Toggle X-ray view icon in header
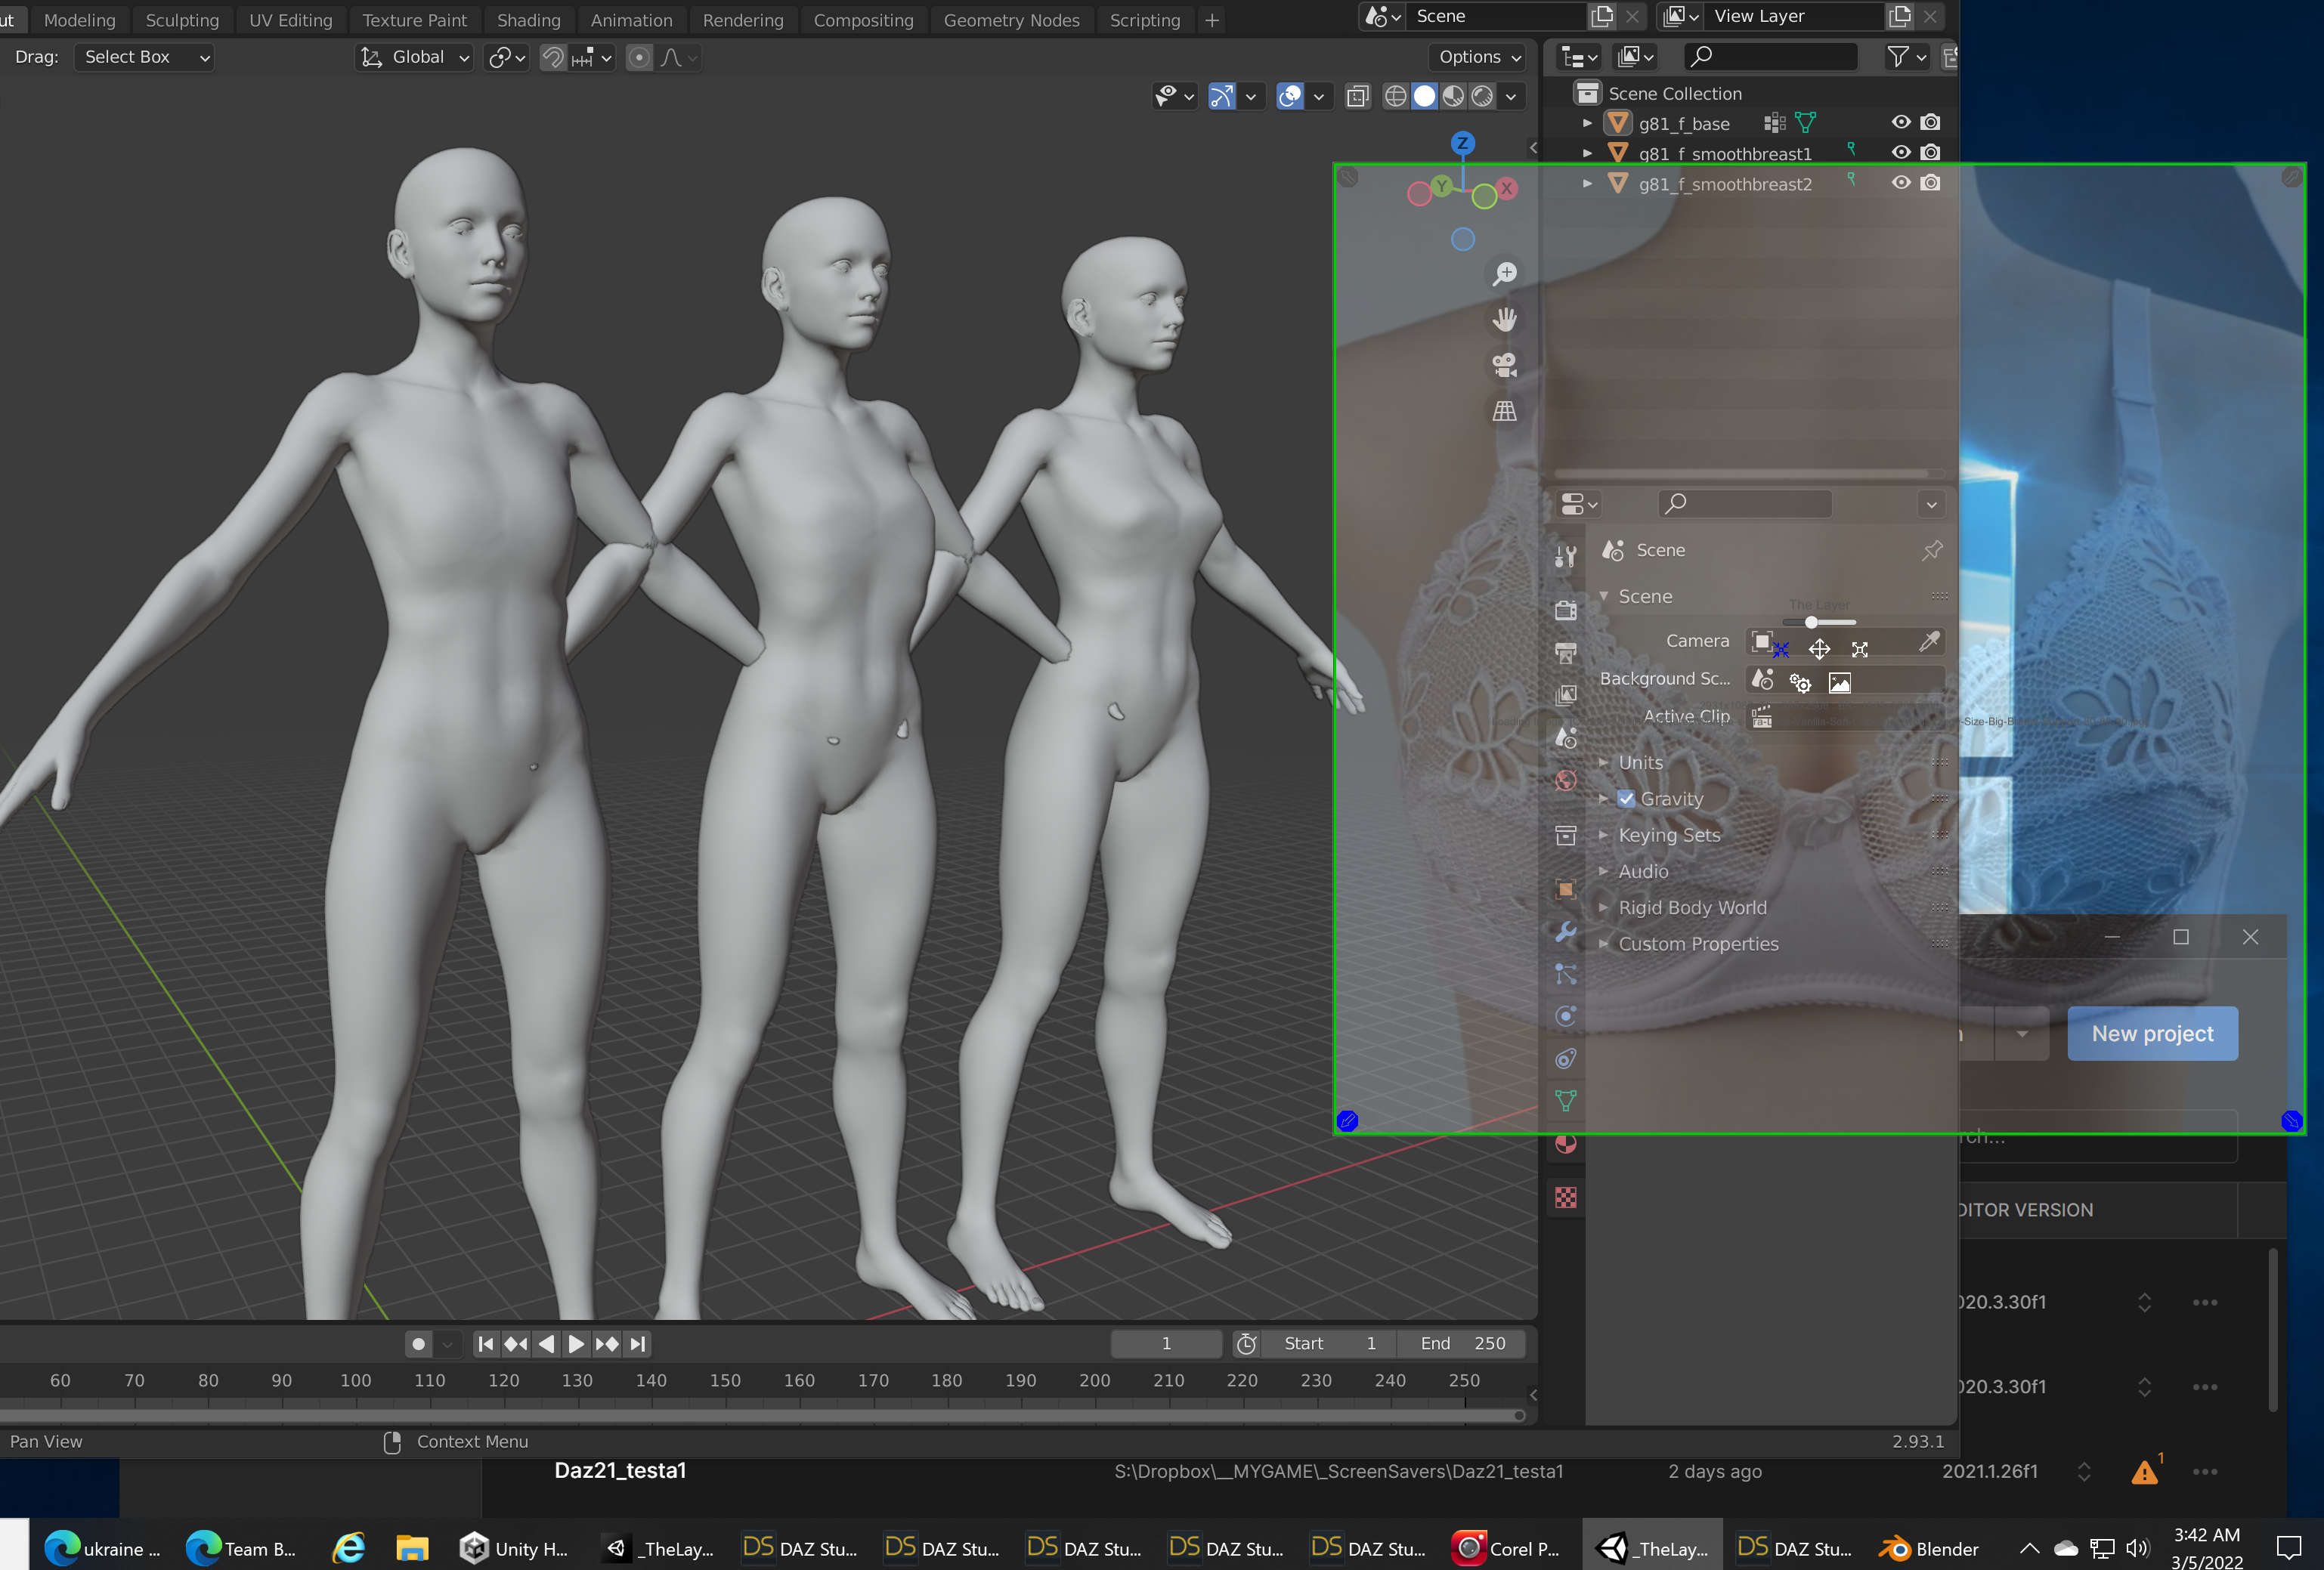 tap(1357, 96)
